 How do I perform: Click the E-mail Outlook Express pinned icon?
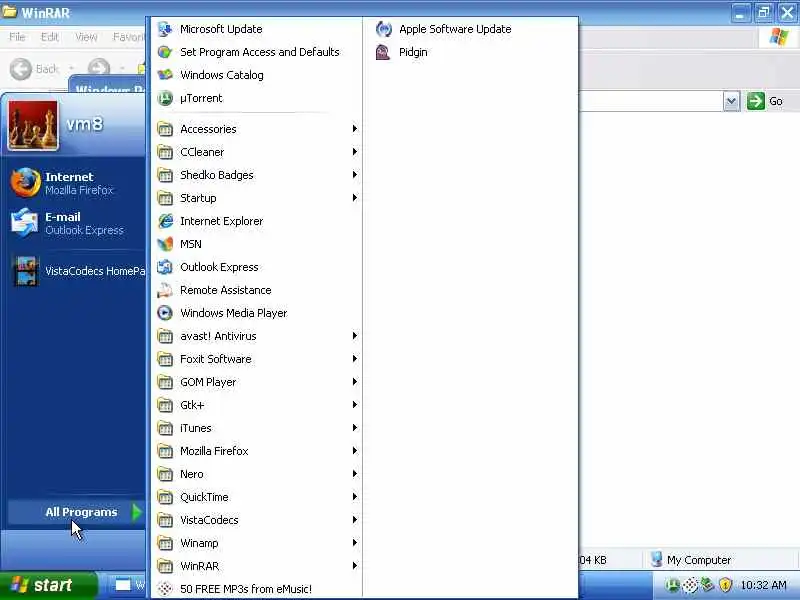coord(24,223)
